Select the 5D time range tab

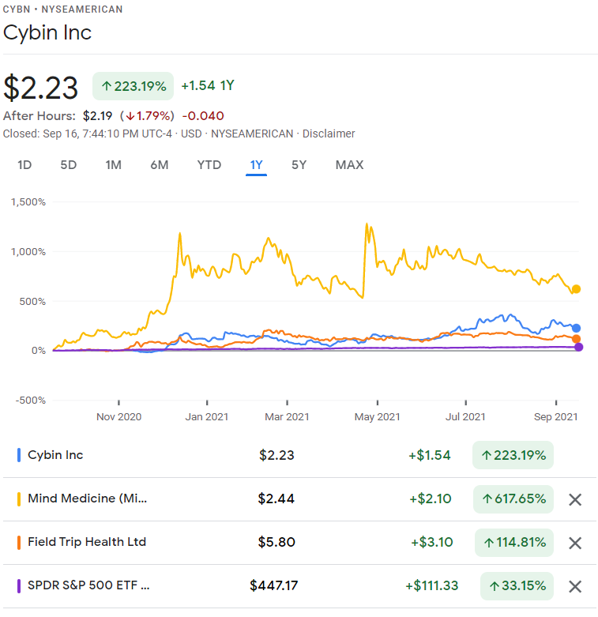point(68,165)
